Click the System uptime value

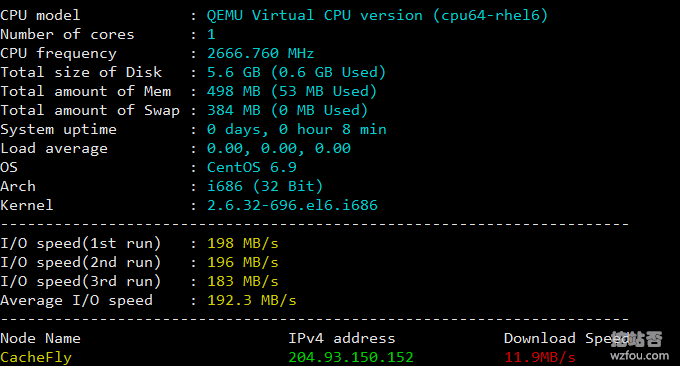coord(297,130)
